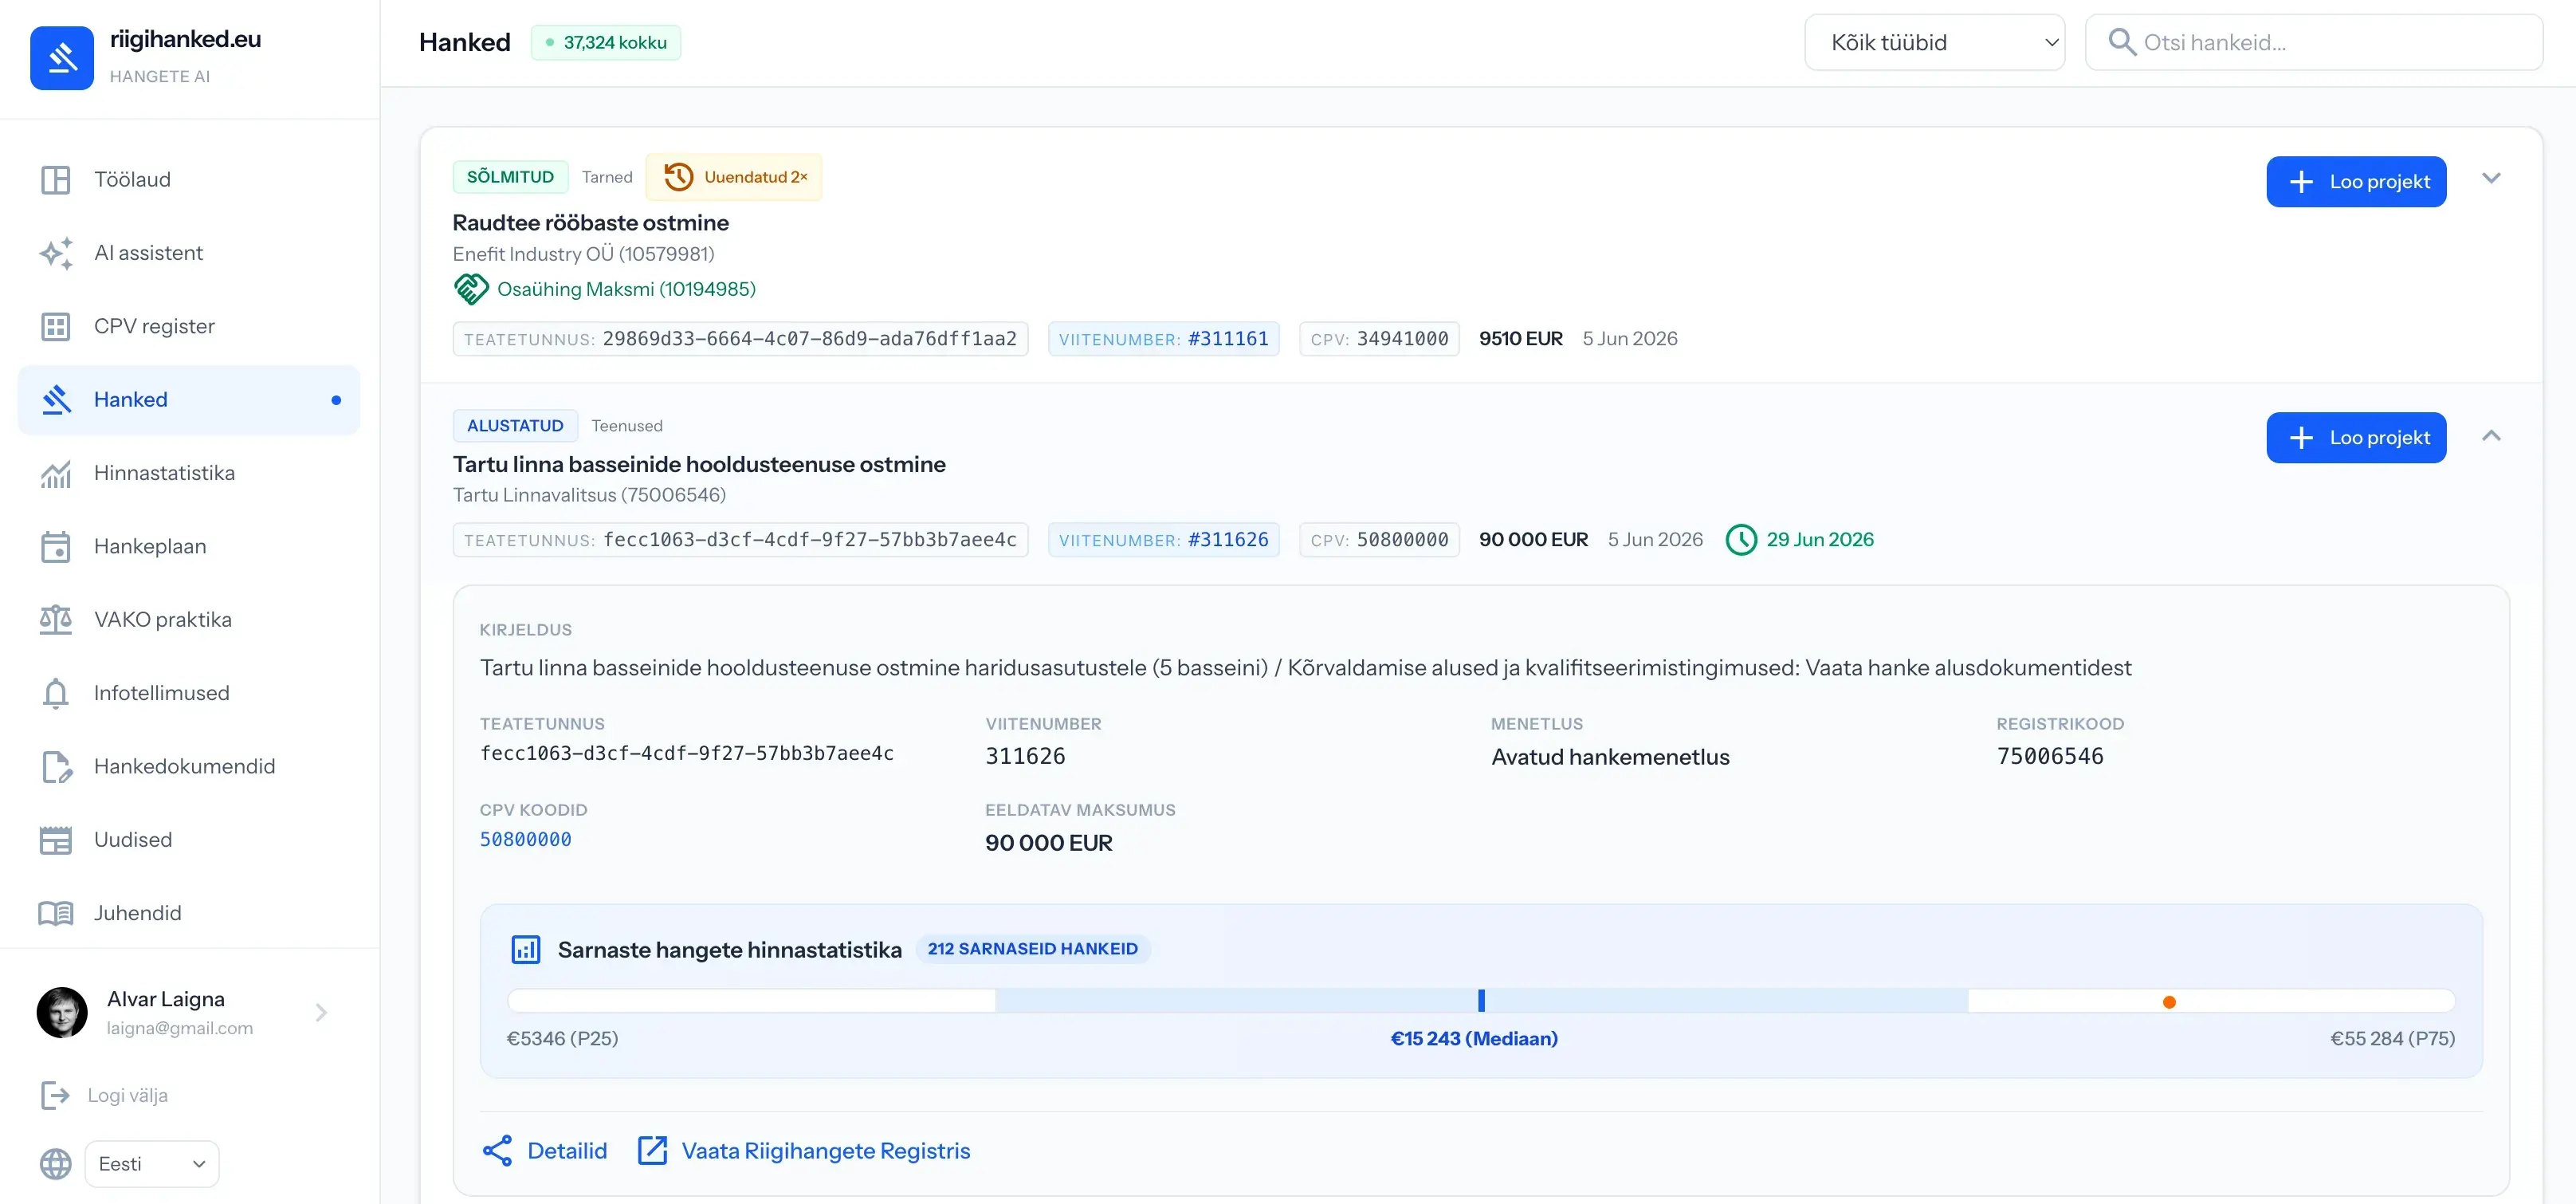Click the Hanked gavel icon in sidebar

pyautogui.click(x=56, y=400)
